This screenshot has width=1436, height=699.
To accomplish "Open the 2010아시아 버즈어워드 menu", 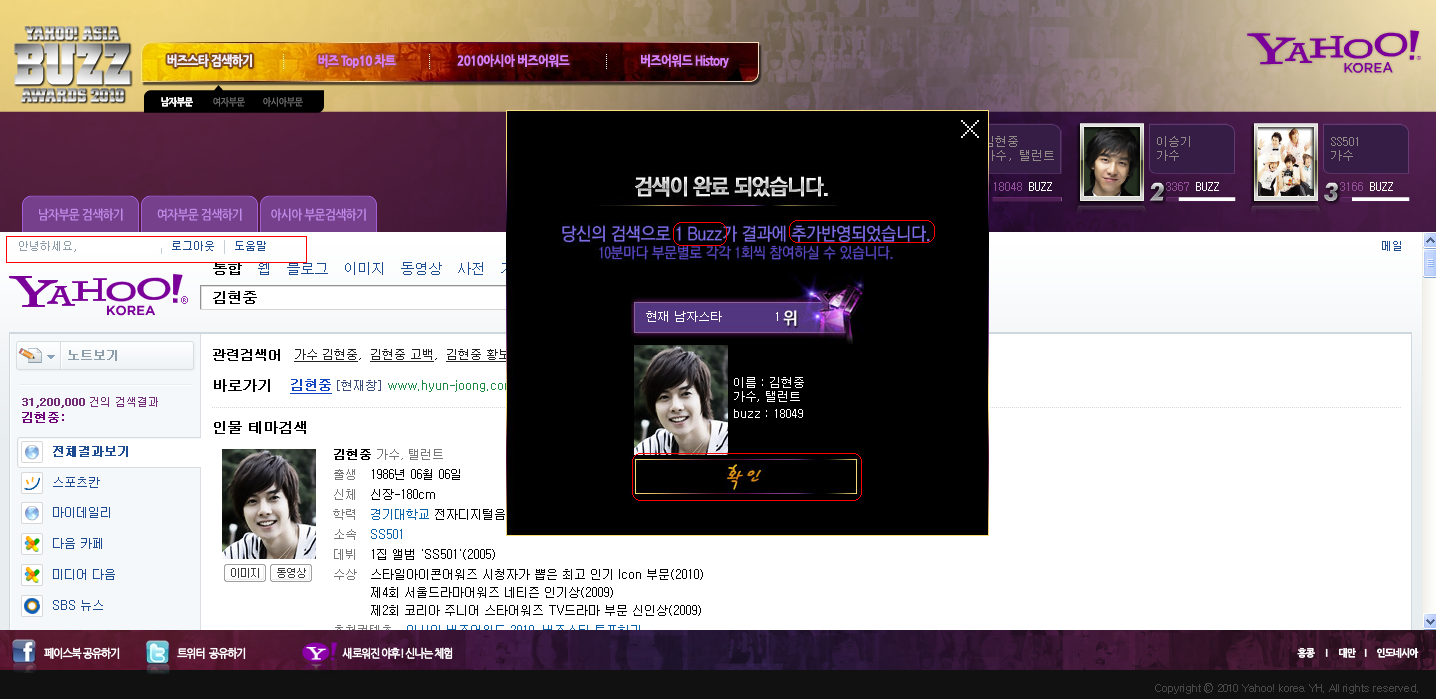I will [x=513, y=61].
